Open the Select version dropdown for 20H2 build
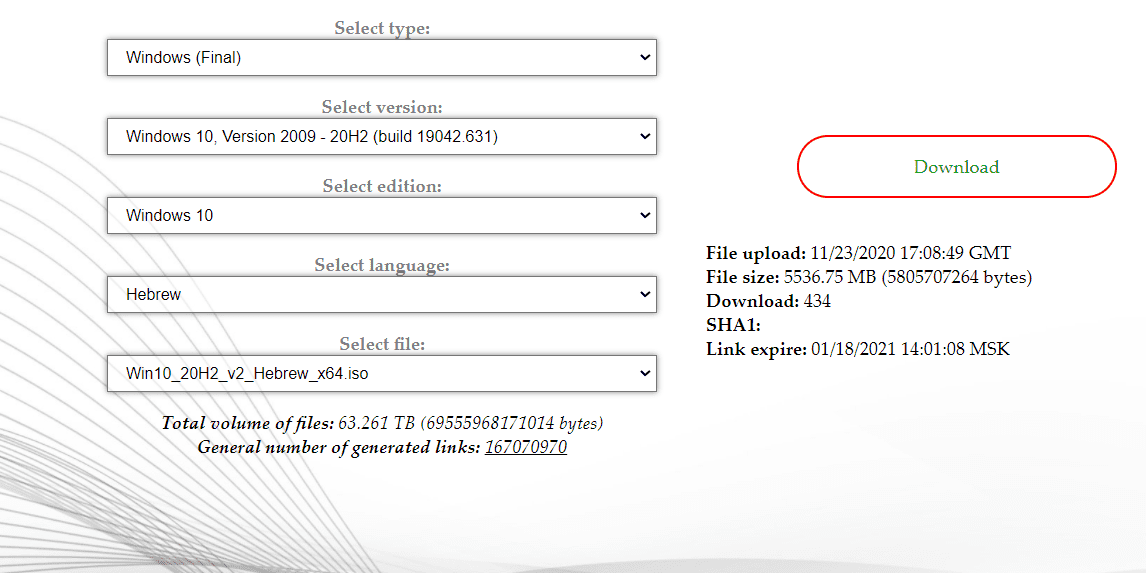The width and height of the screenshot is (1146, 573). pos(382,136)
